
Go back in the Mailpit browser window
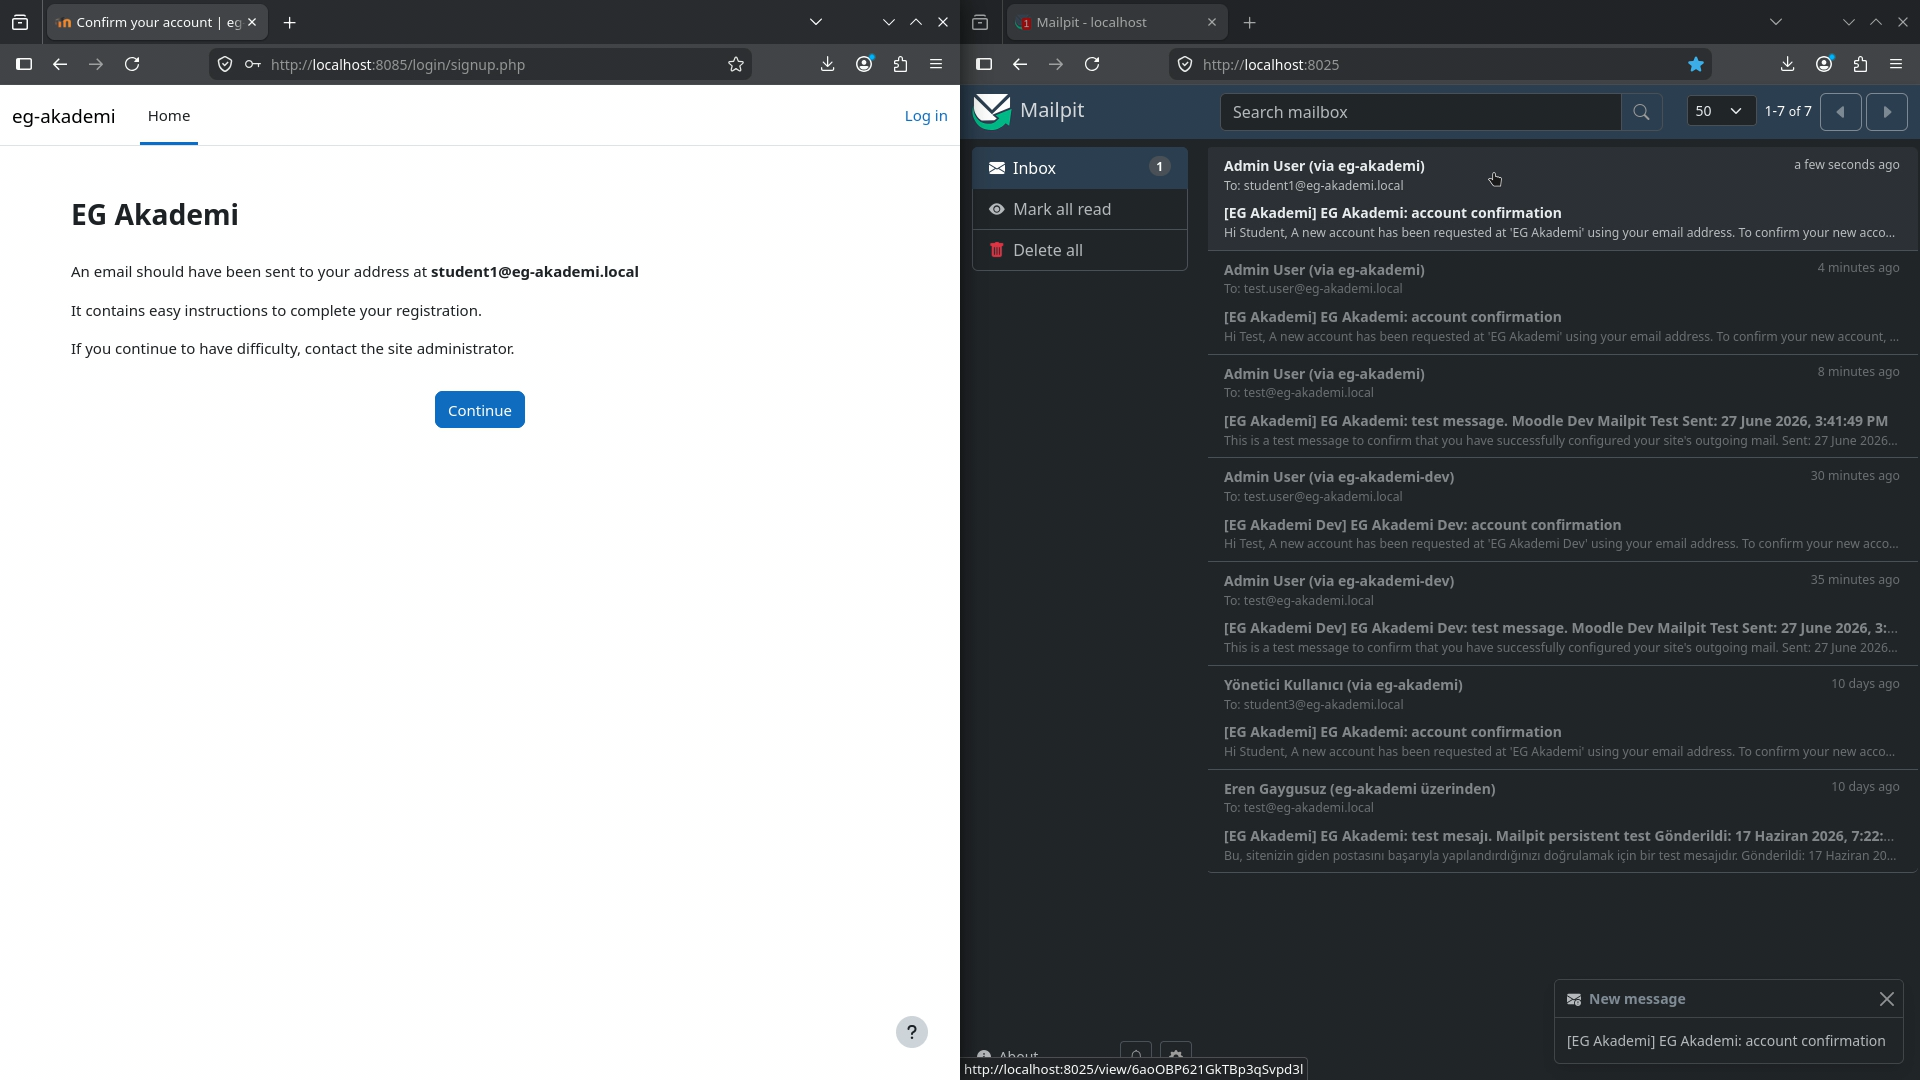coord(1020,64)
